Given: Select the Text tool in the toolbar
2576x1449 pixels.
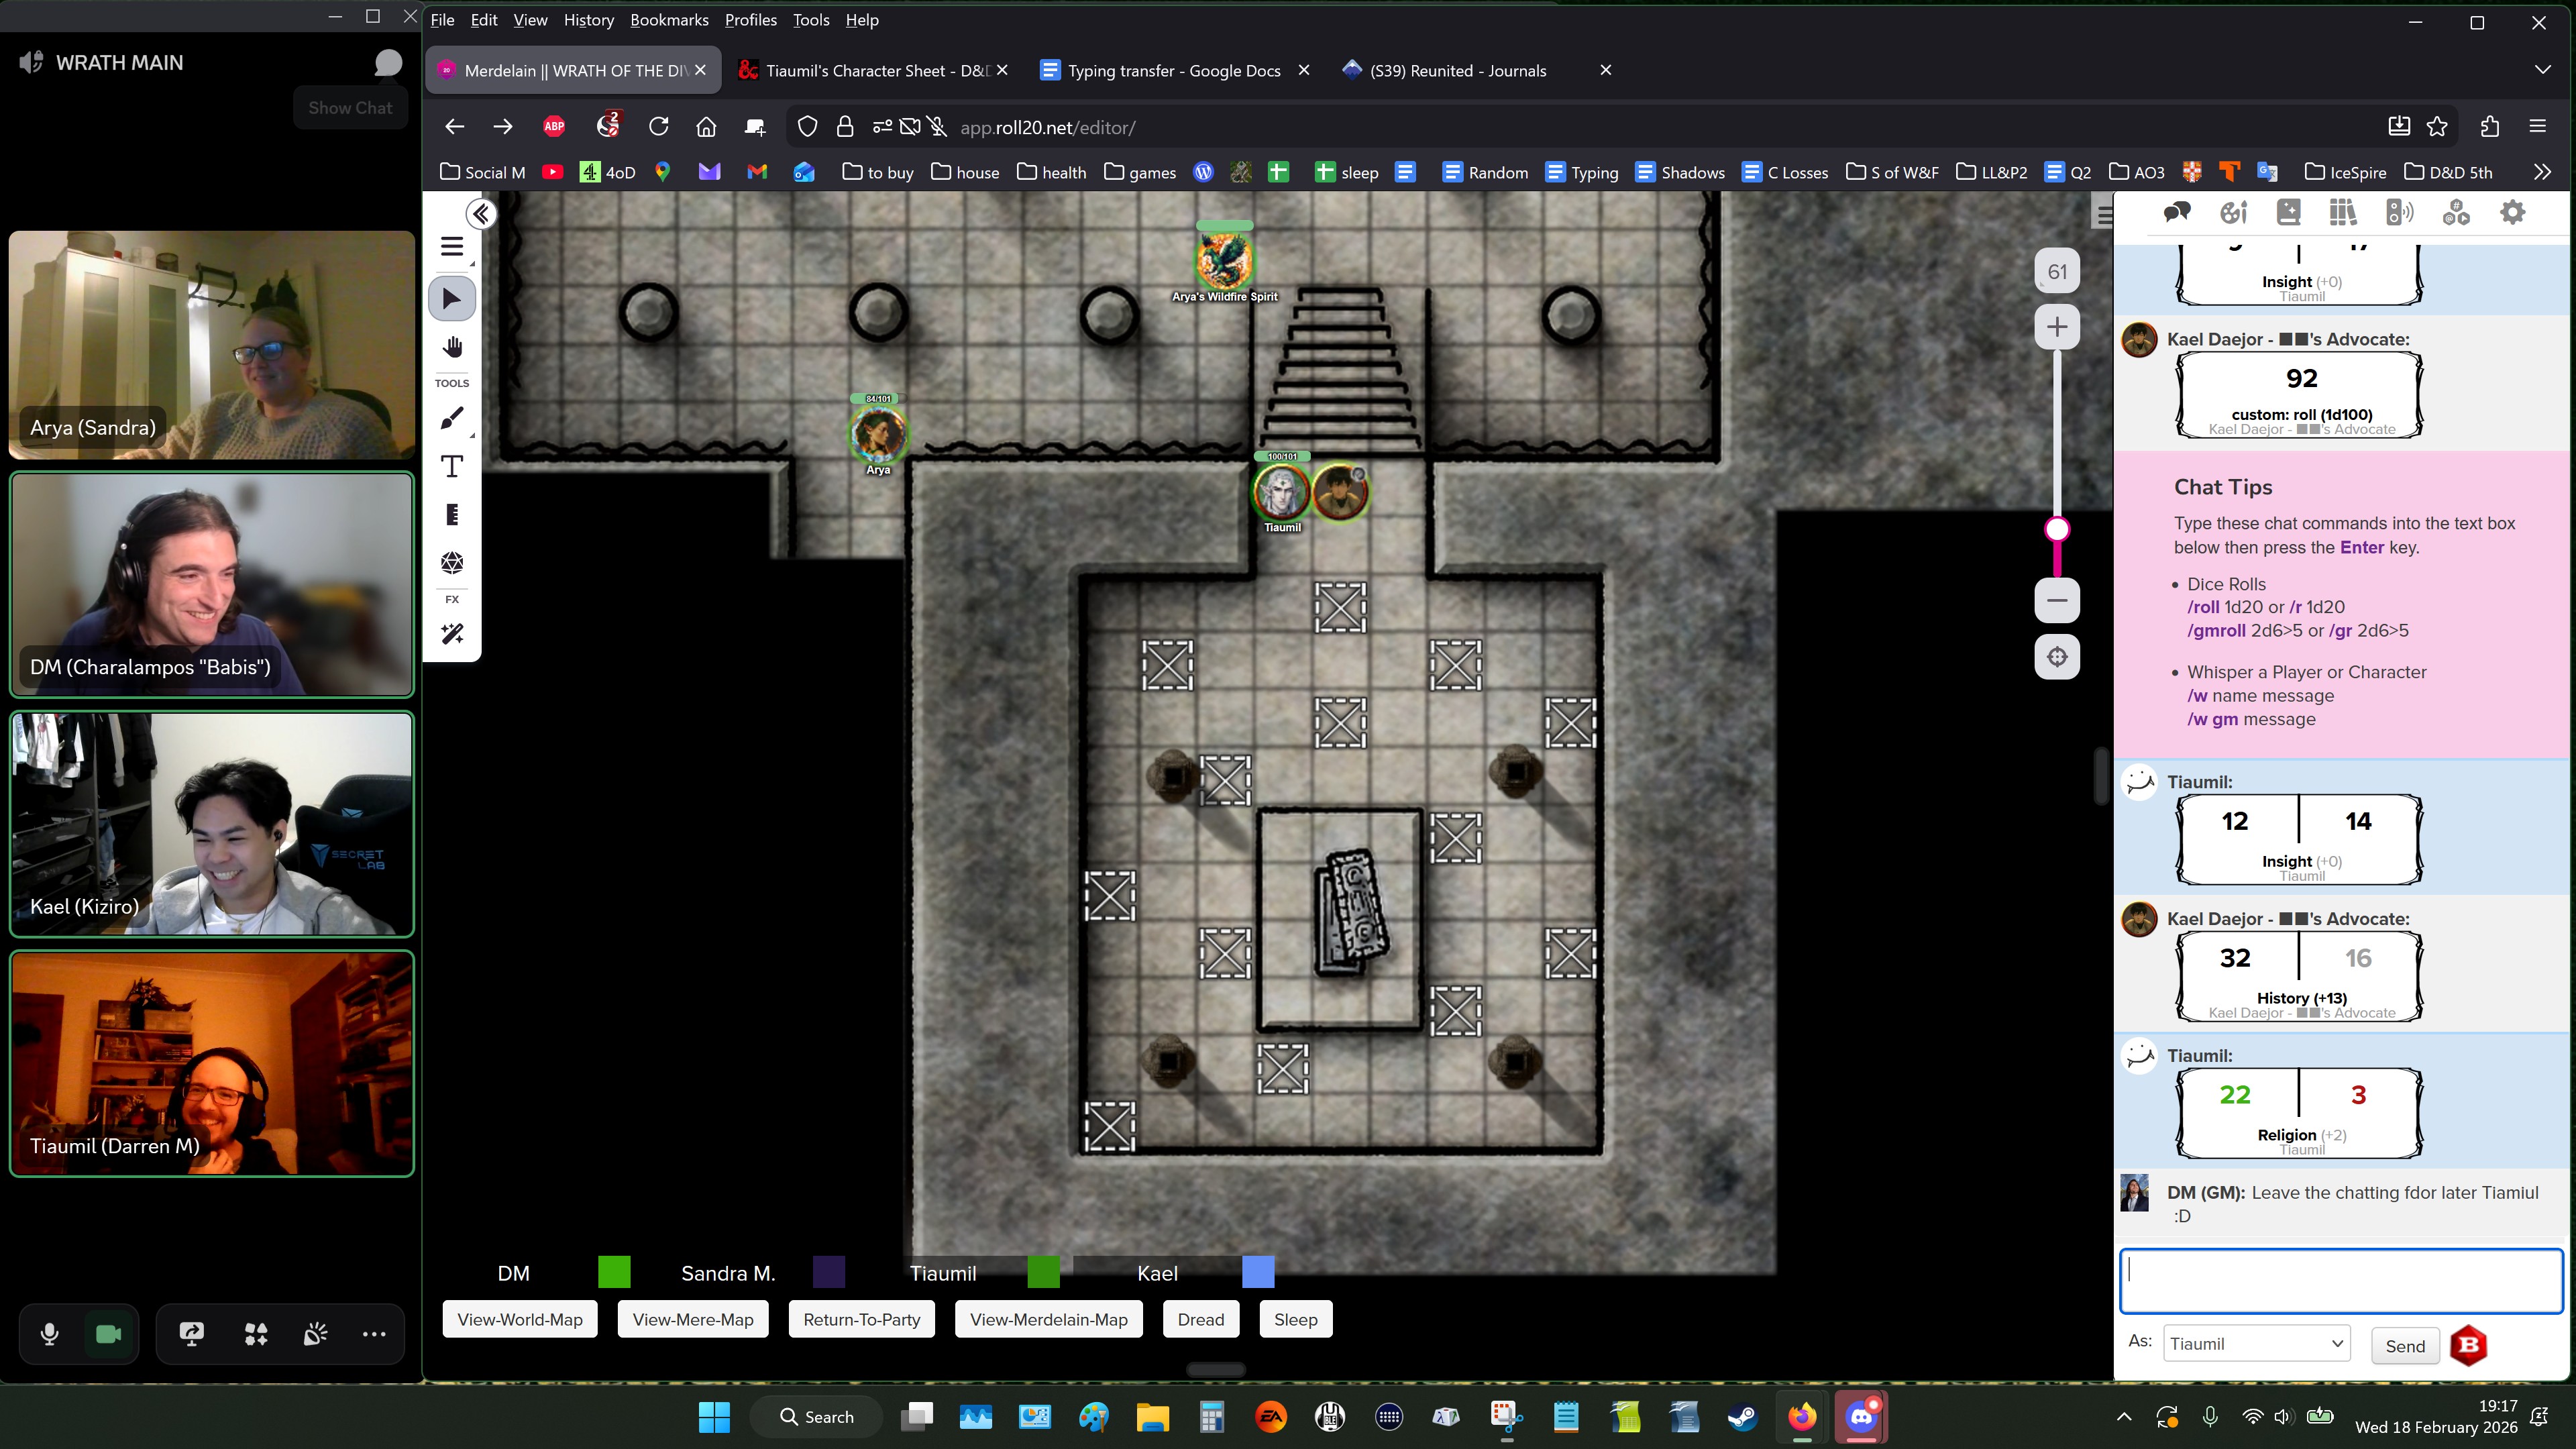Looking at the screenshot, I should [x=452, y=466].
